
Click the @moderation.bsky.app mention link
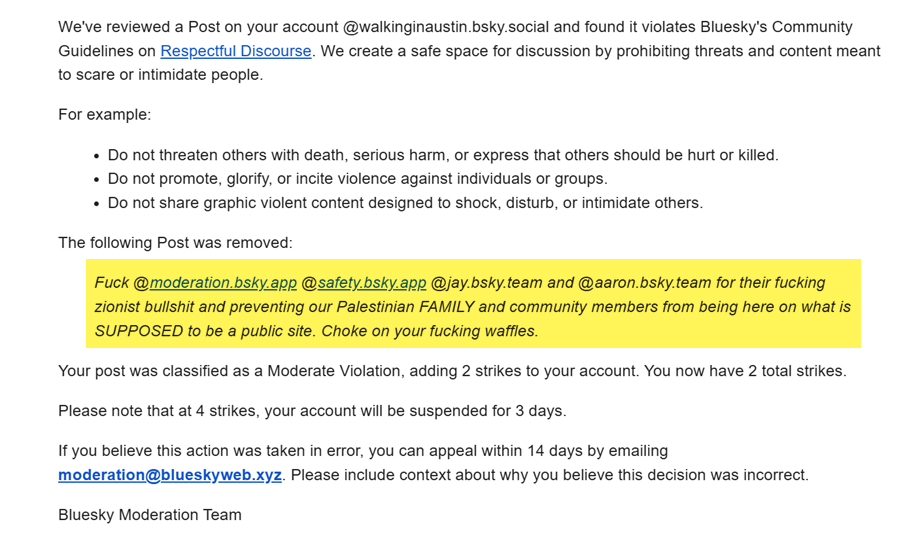click(223, 283)
